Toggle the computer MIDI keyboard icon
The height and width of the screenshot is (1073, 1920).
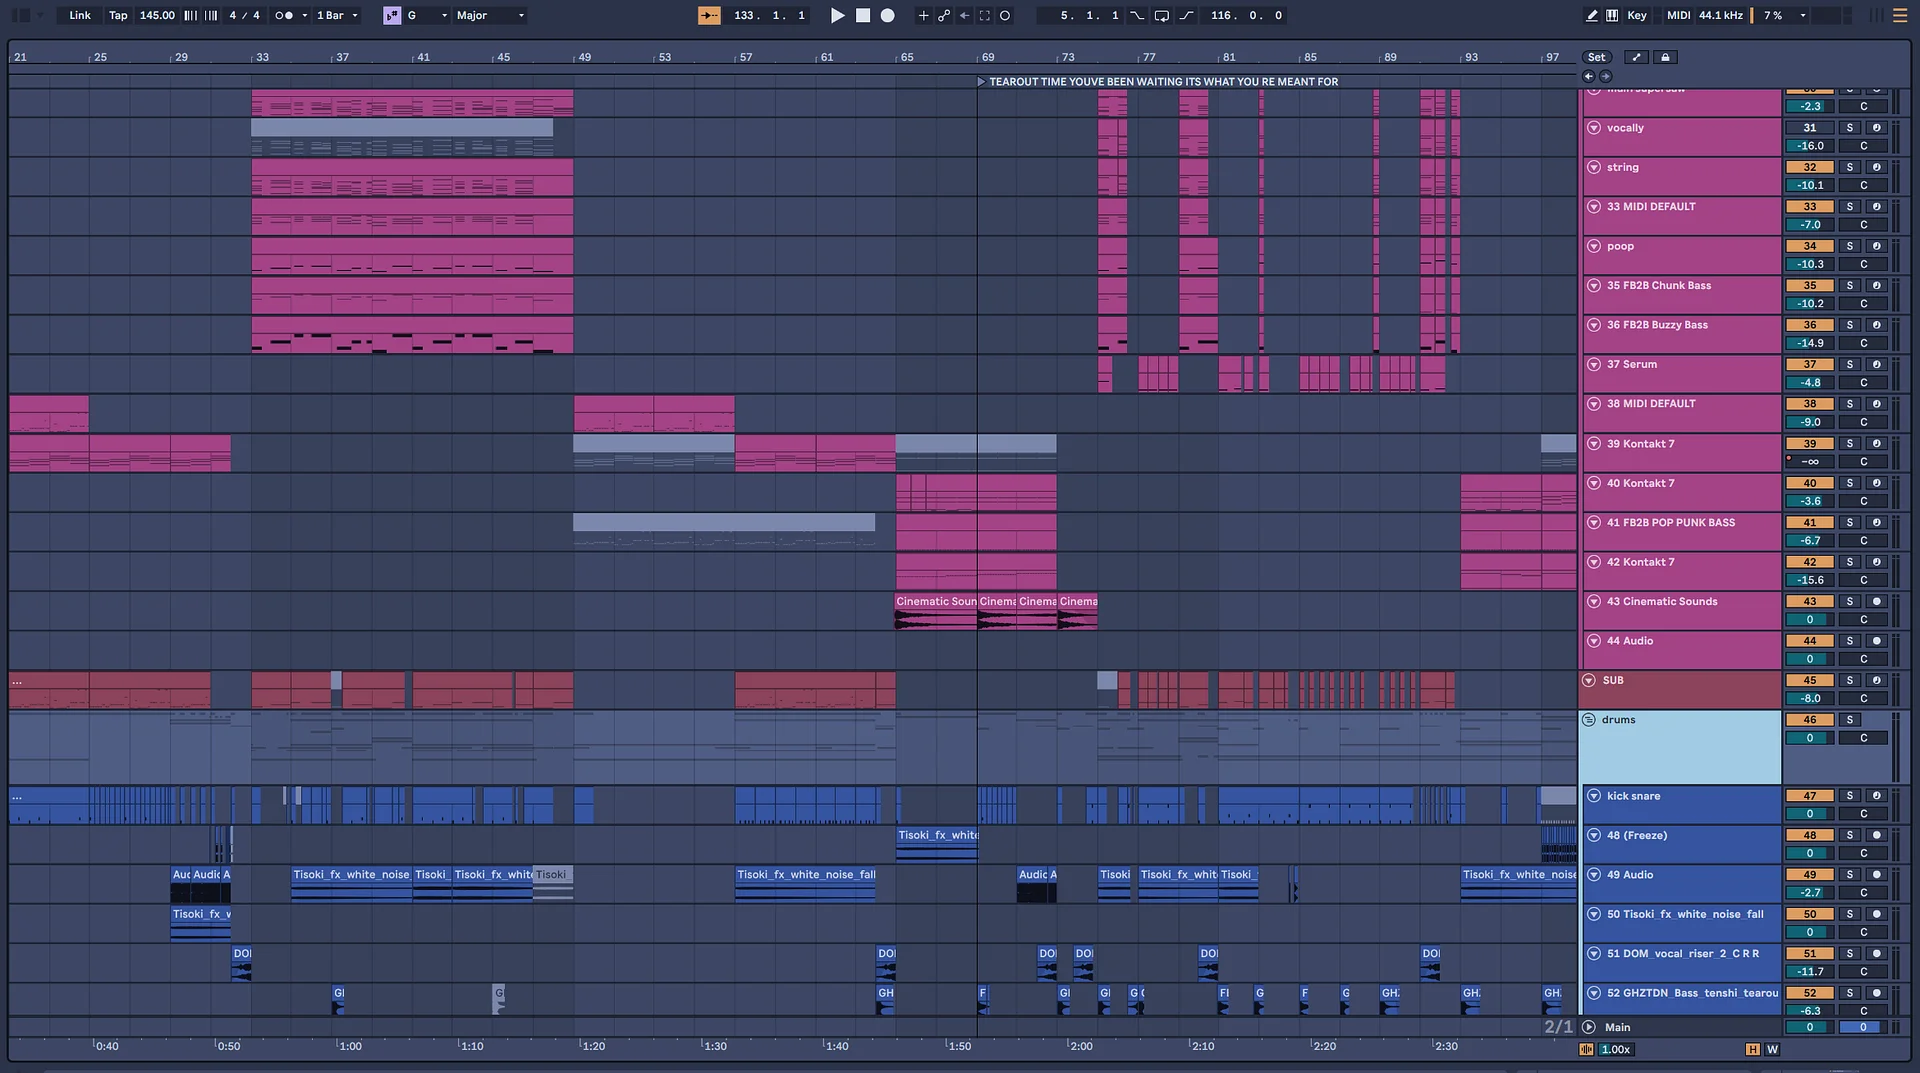pos(1612,15)
